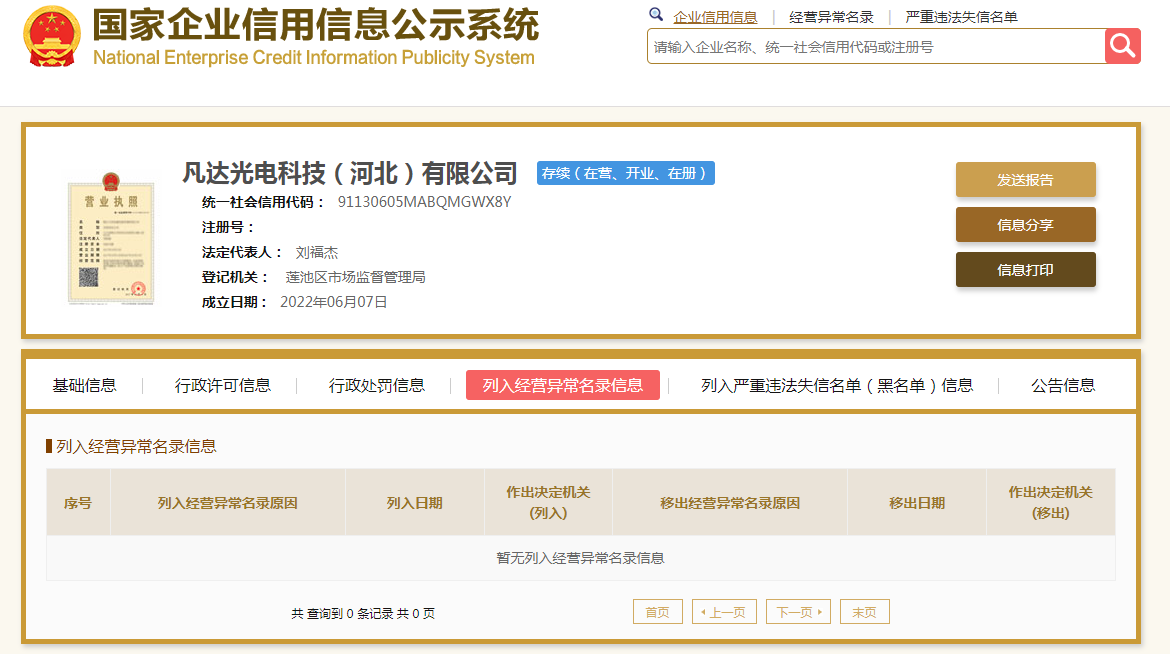Switch to the 基础信息 tab
Screen dimensions: 1170x654
84,385
